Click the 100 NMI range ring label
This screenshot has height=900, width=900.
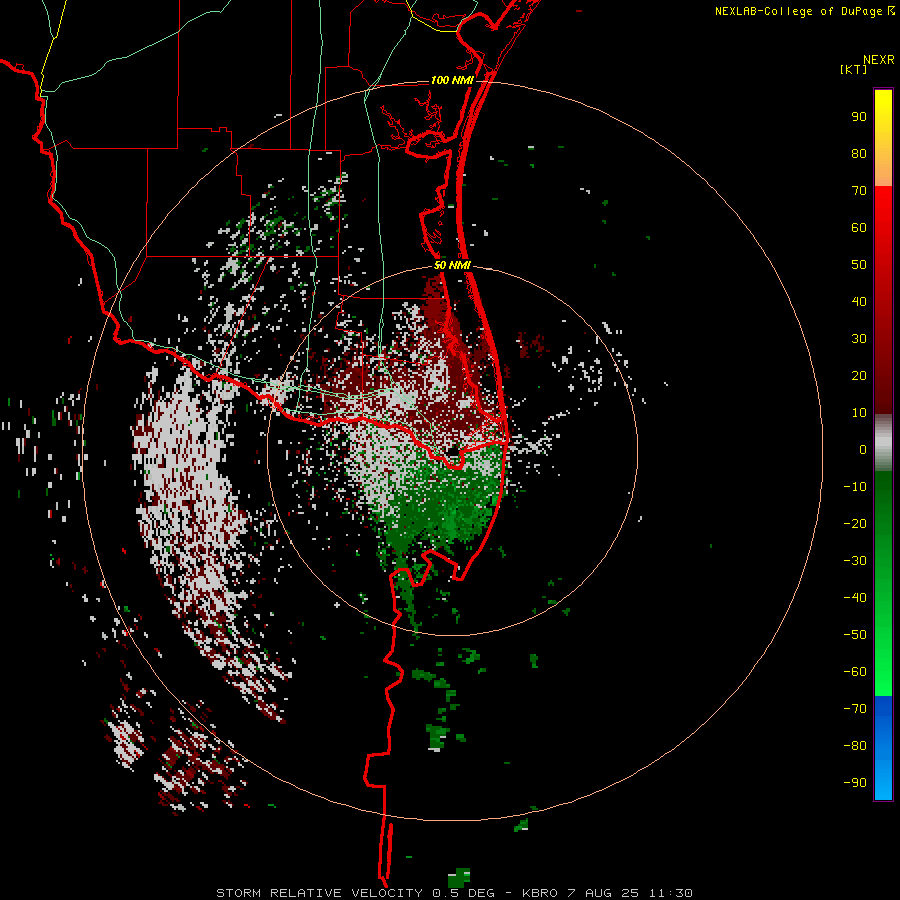[x=452, y=80]
